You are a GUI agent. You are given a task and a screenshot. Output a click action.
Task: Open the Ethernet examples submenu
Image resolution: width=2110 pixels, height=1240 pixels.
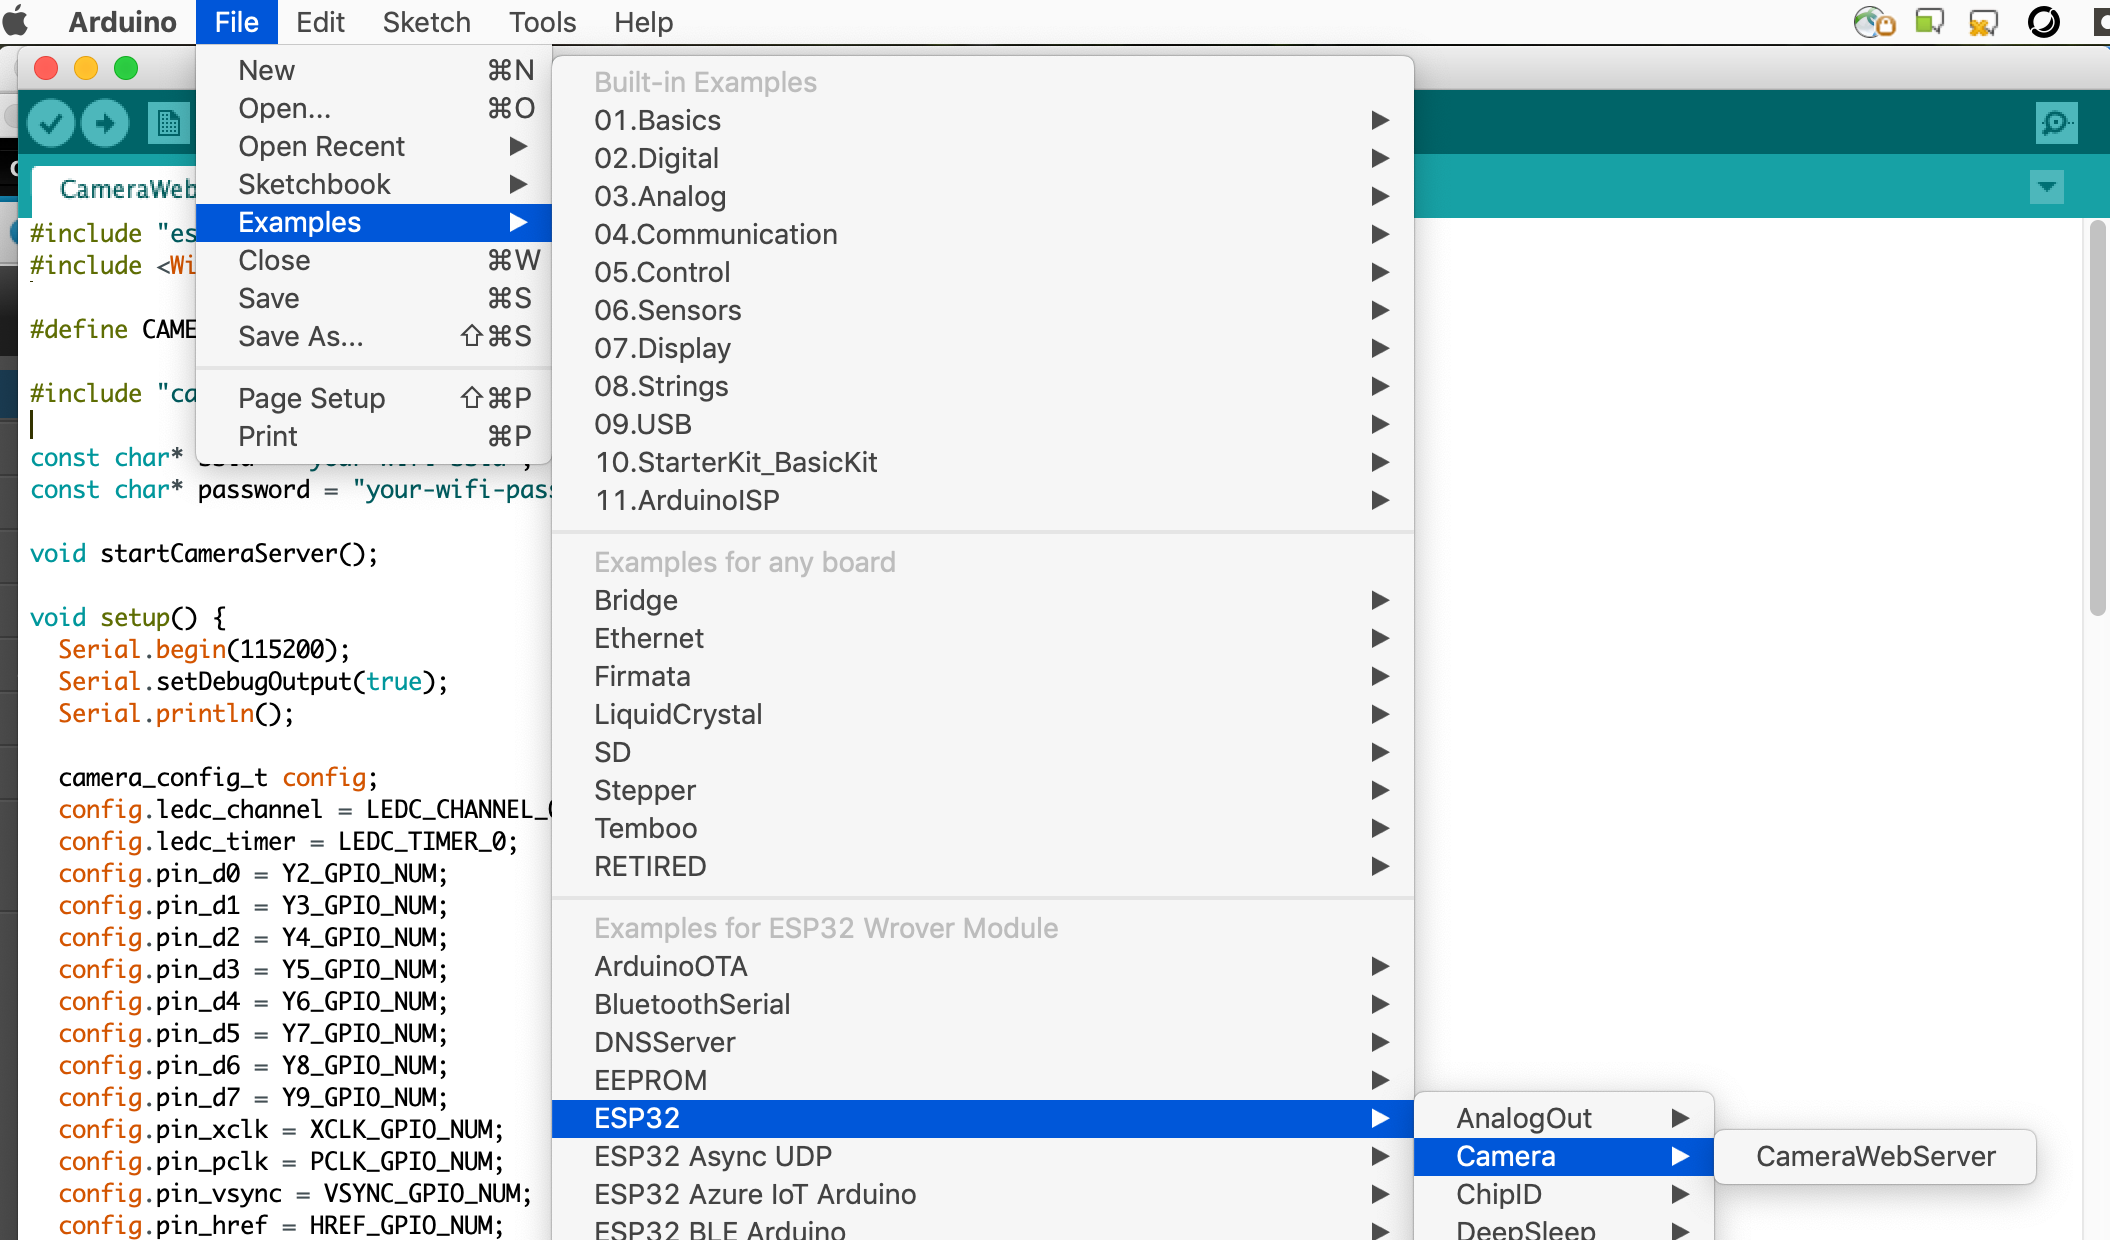(x=983, y=638)
